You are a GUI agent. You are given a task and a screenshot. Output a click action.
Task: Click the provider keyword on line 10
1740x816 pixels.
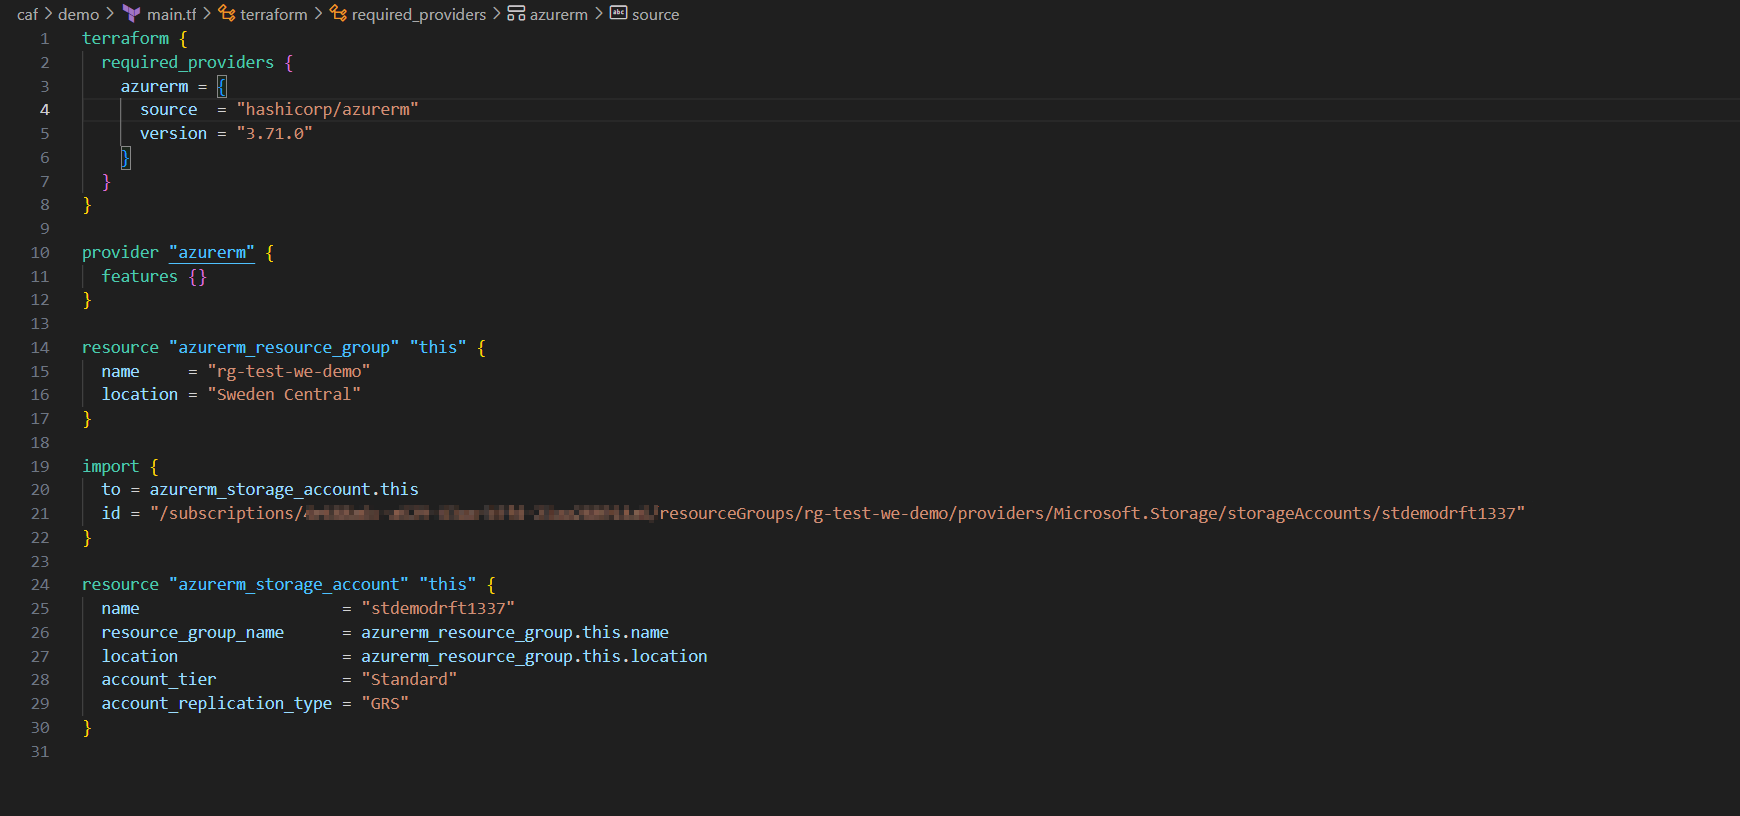[120, 252]
